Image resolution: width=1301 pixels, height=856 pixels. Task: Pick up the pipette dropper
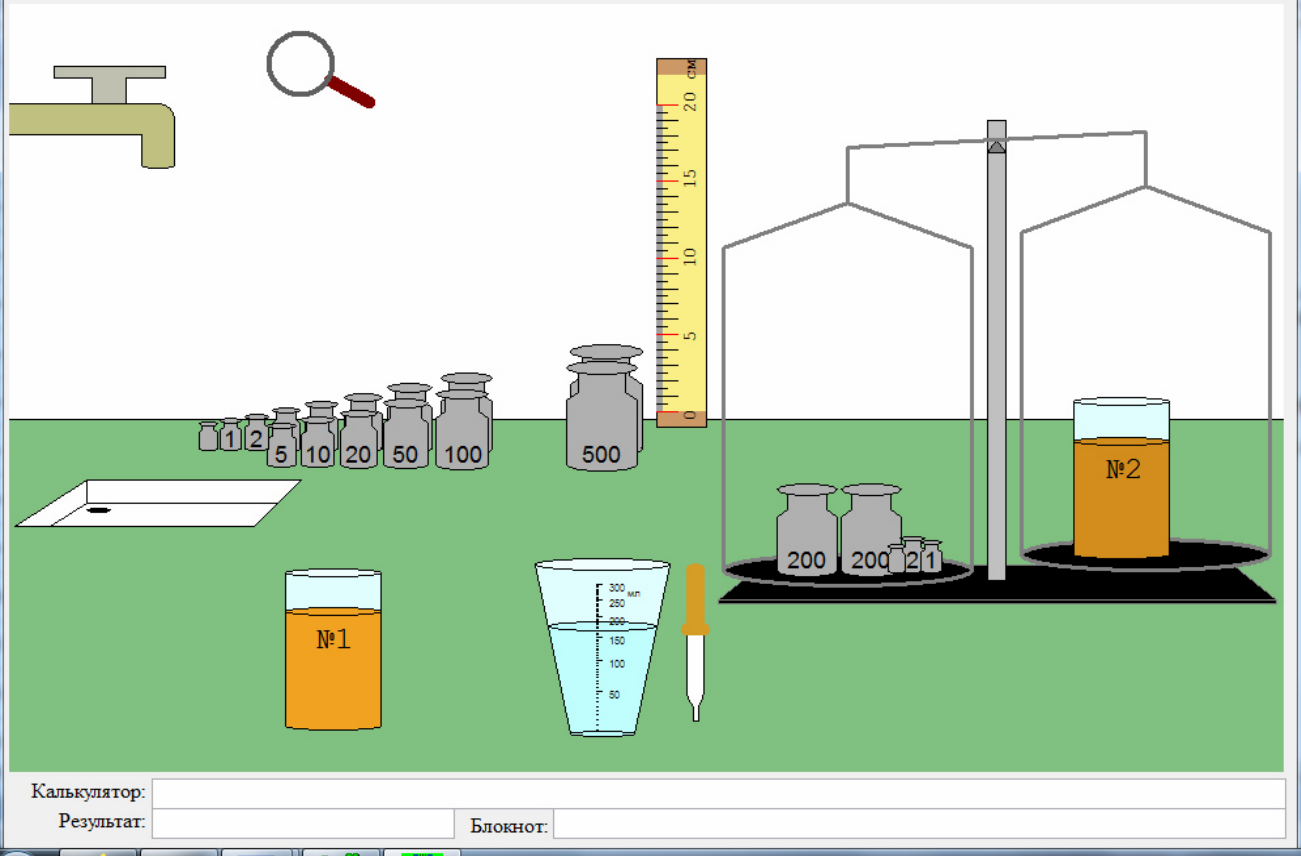pyautogui.click(x=695, y=642)
